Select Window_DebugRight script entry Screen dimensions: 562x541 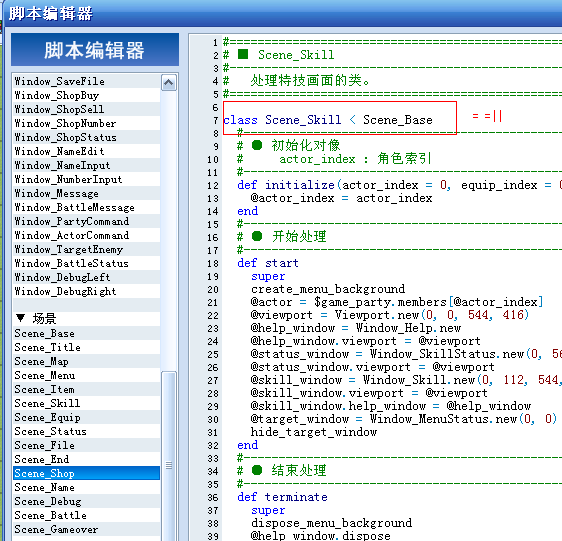[x=86, y=291]
